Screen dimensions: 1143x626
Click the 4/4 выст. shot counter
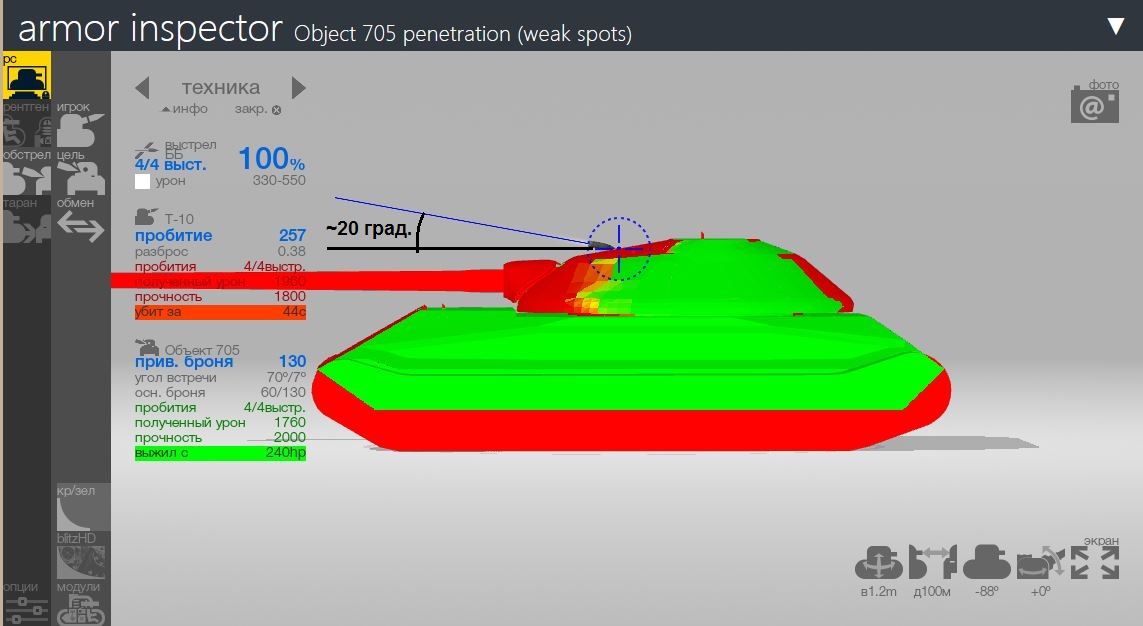[171, 165]
